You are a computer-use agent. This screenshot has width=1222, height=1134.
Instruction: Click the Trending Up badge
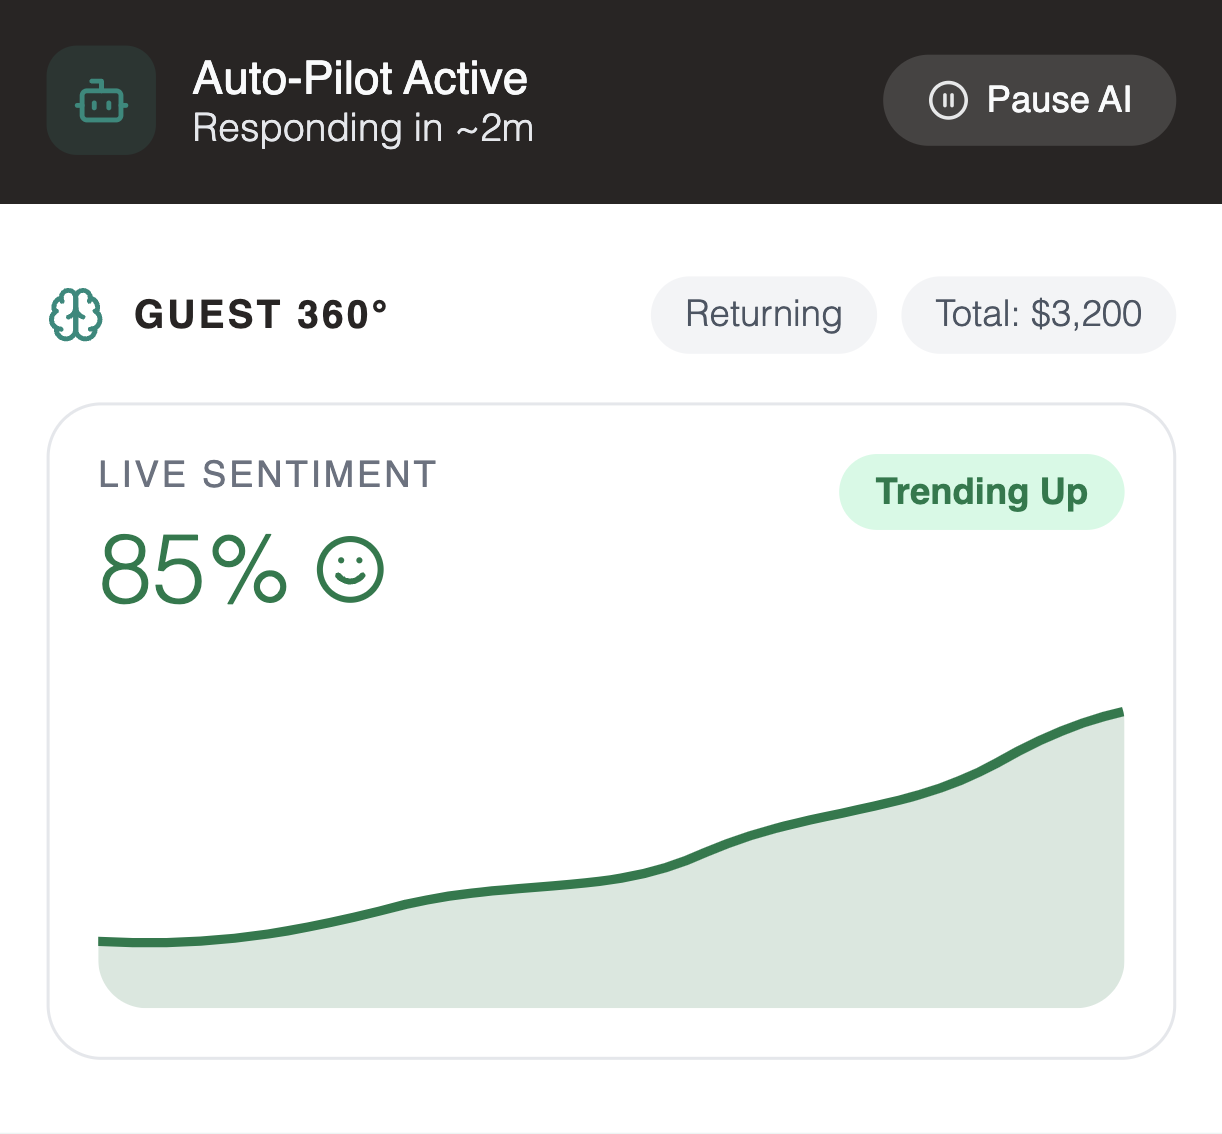coord(981,492)
